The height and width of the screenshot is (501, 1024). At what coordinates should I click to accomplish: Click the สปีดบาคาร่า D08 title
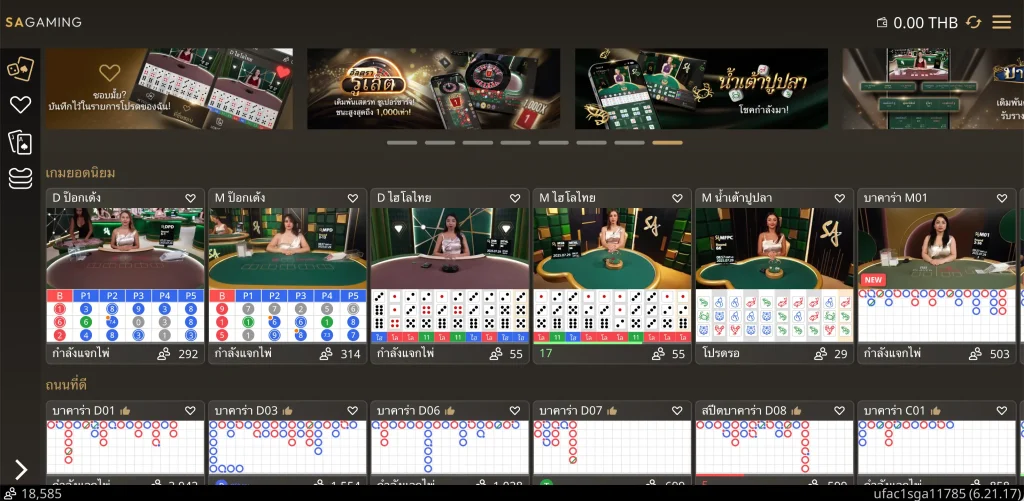[744, 411]
